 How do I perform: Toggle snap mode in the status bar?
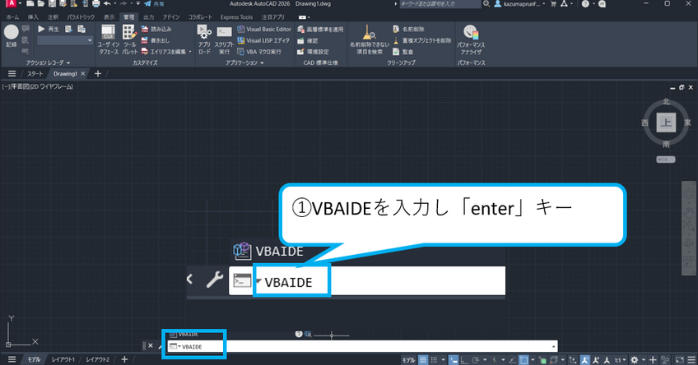tap(434, 360)
